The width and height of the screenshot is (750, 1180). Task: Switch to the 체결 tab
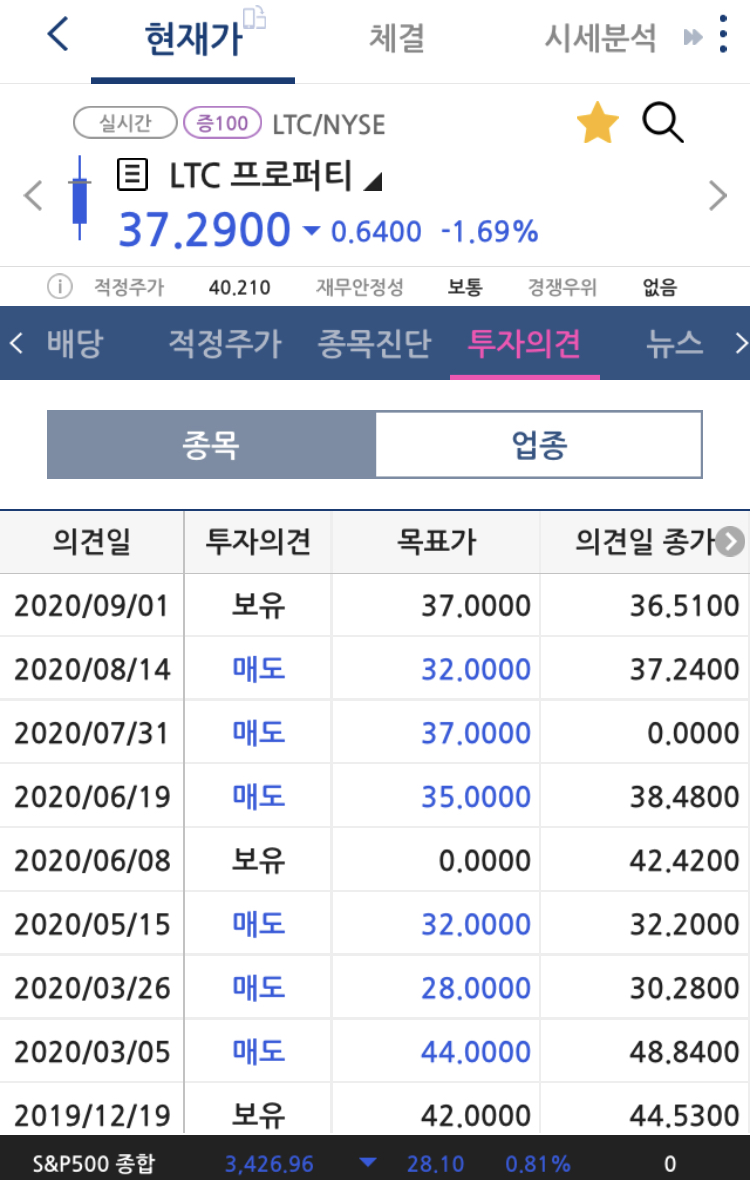coord(396,38)
